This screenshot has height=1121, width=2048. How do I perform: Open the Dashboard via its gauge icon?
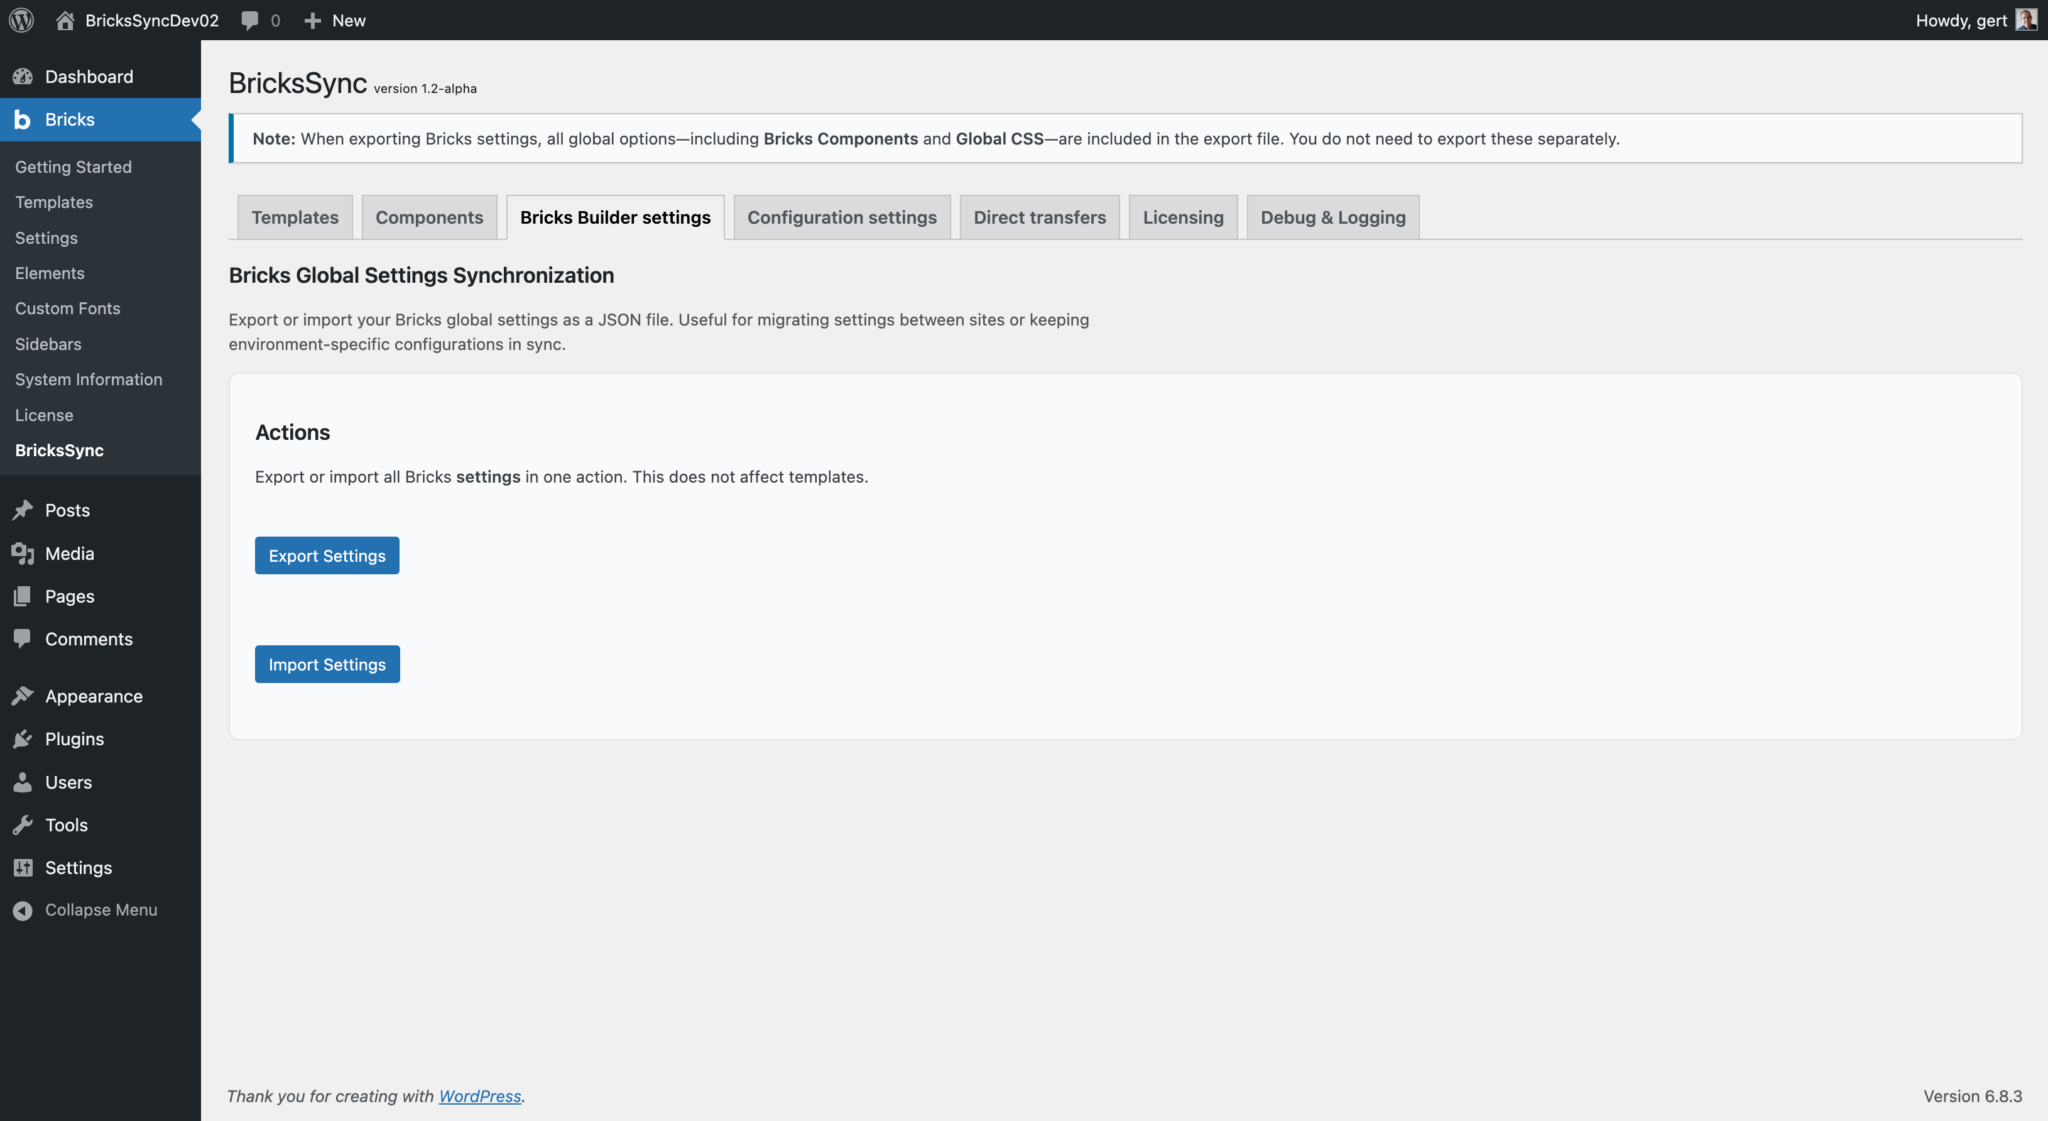(x=24, y=76)
